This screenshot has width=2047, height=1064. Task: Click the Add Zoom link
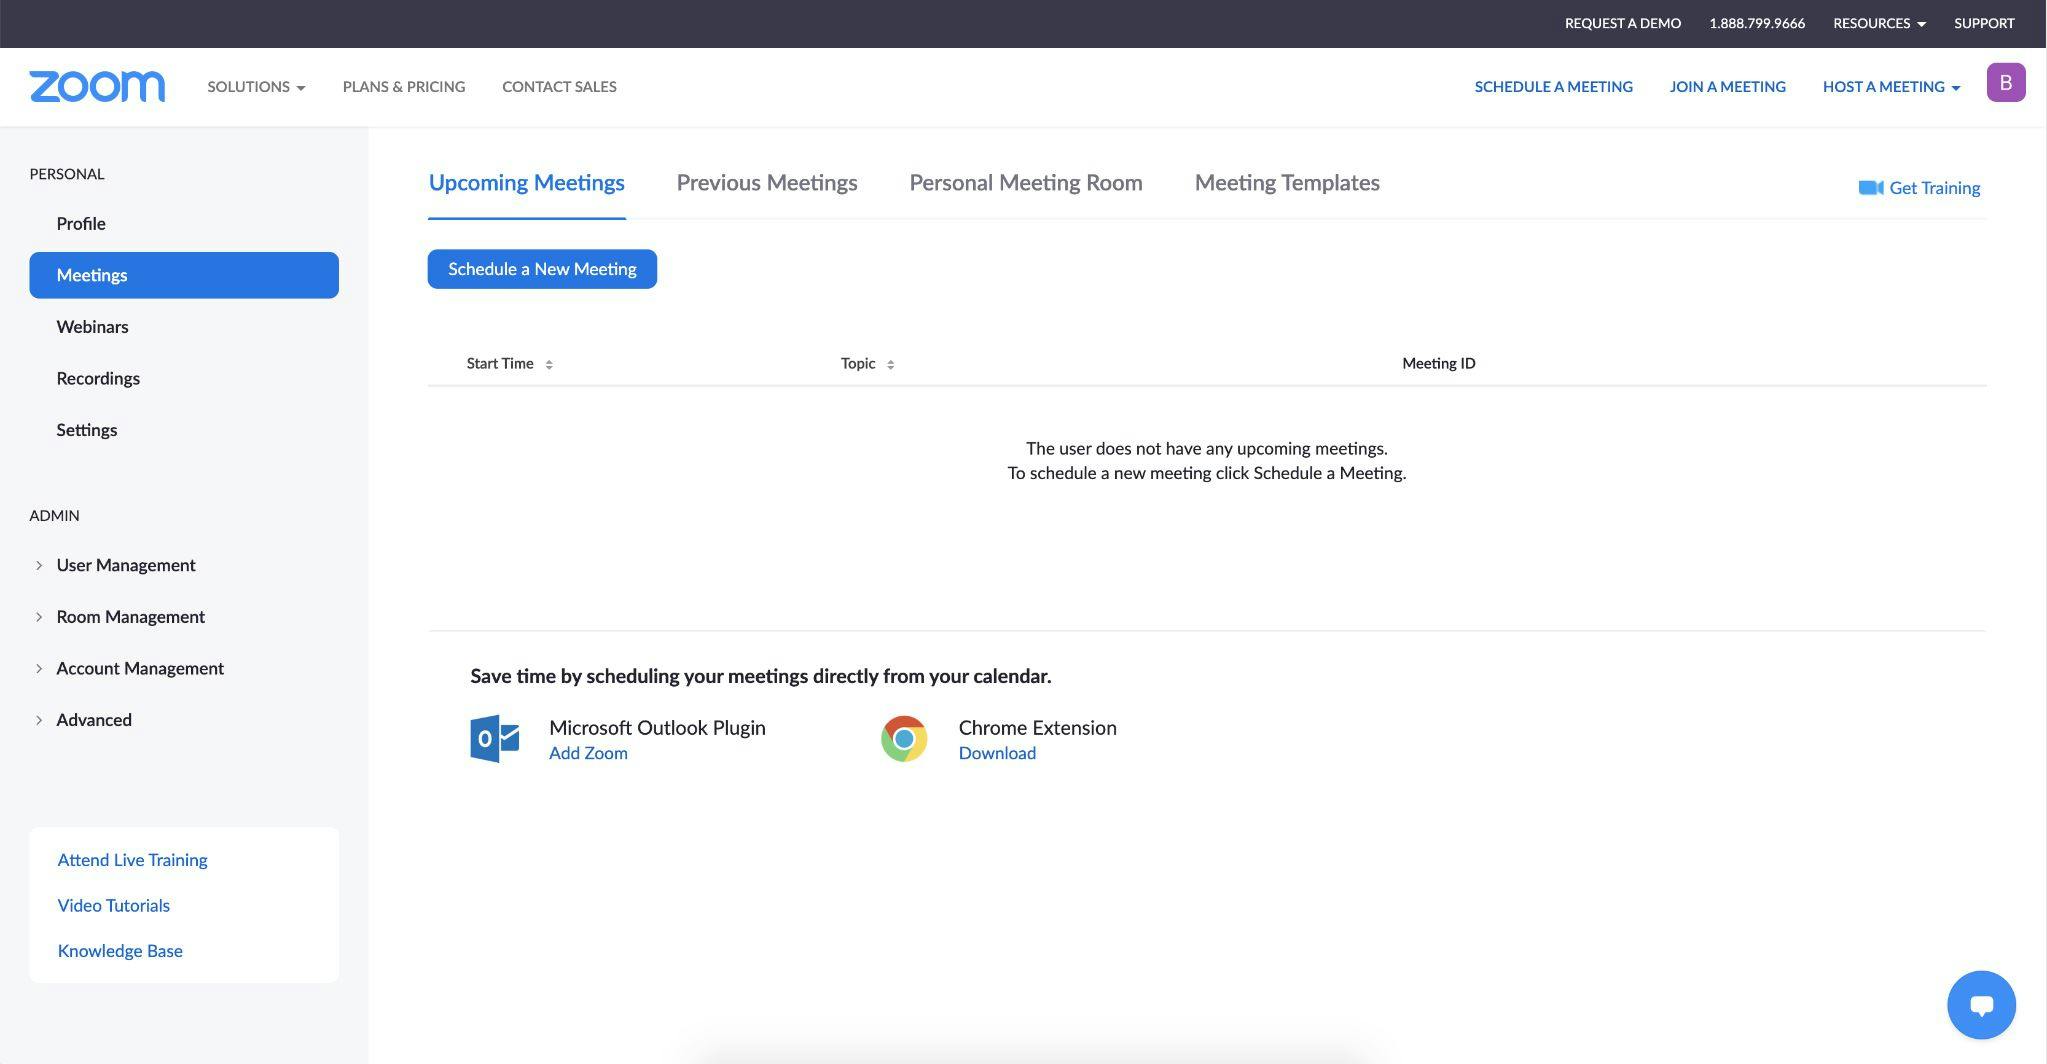tap(588, 753)
